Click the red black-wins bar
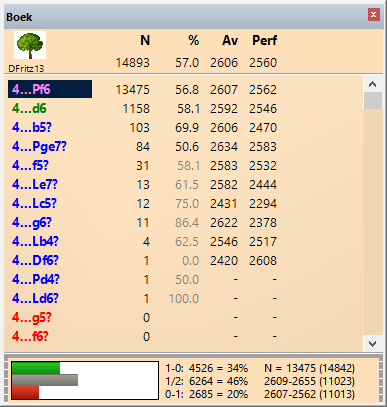This screenshot has width=387, height=407. pos(25,392)
